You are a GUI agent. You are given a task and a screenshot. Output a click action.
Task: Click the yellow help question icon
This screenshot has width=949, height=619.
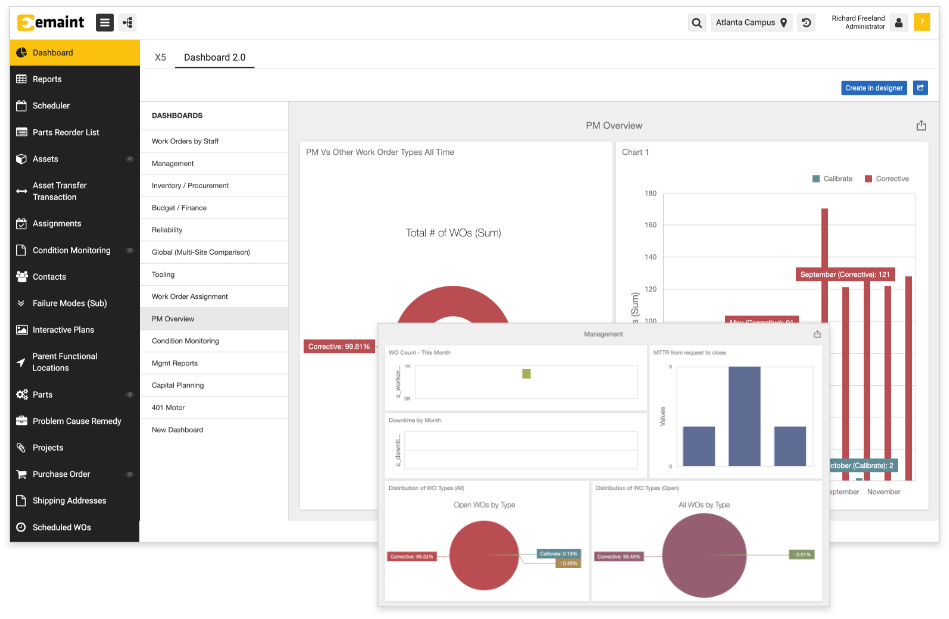click(x=922, y=22)
